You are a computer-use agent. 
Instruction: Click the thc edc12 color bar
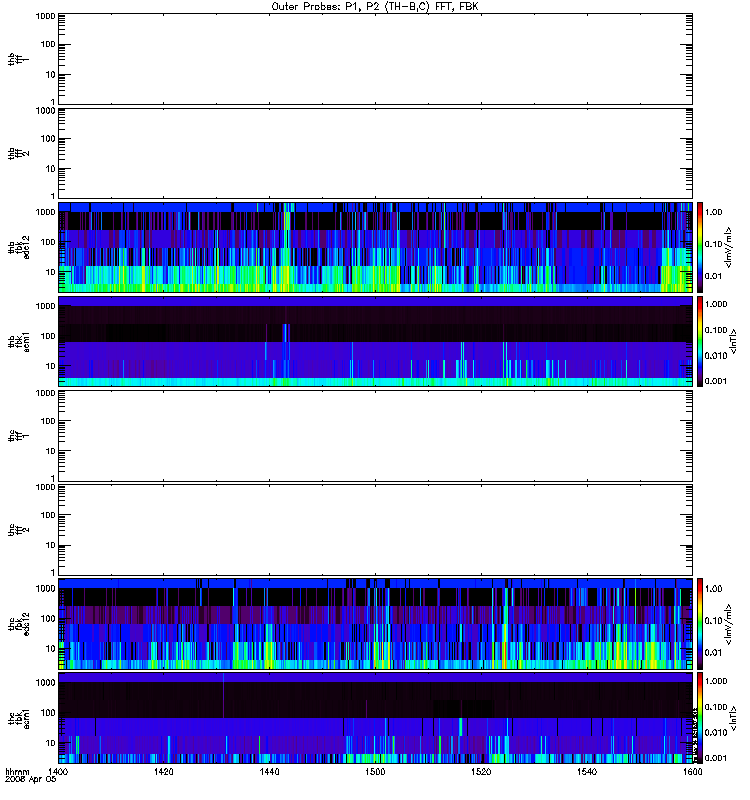(700, 624)
